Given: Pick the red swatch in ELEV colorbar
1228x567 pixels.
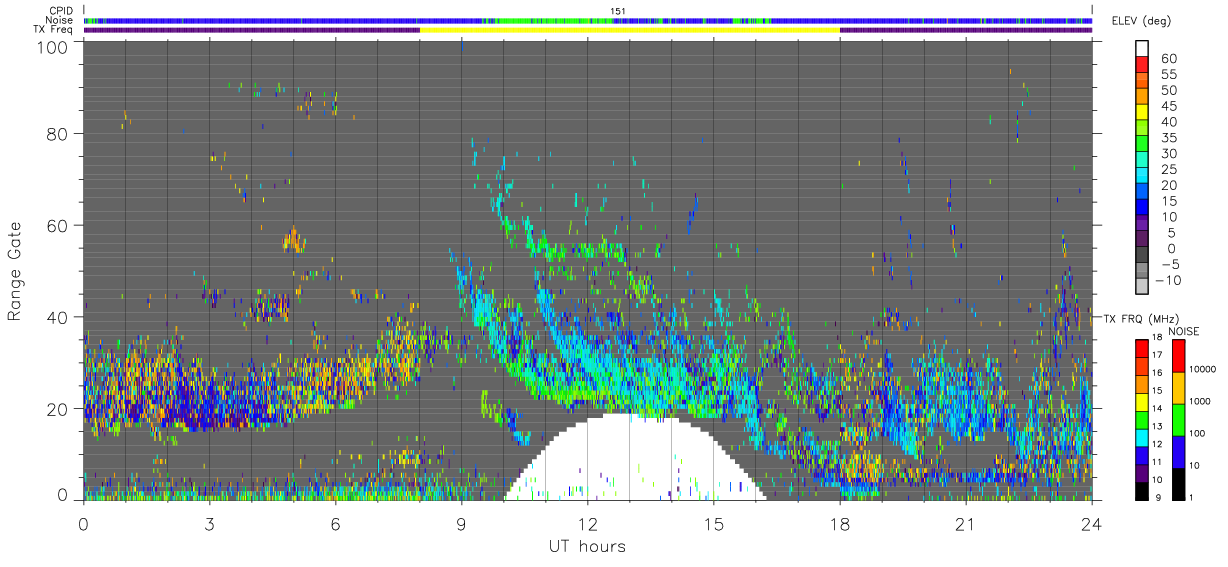Looking at the screenshot, I should (x=1142, y=63).
